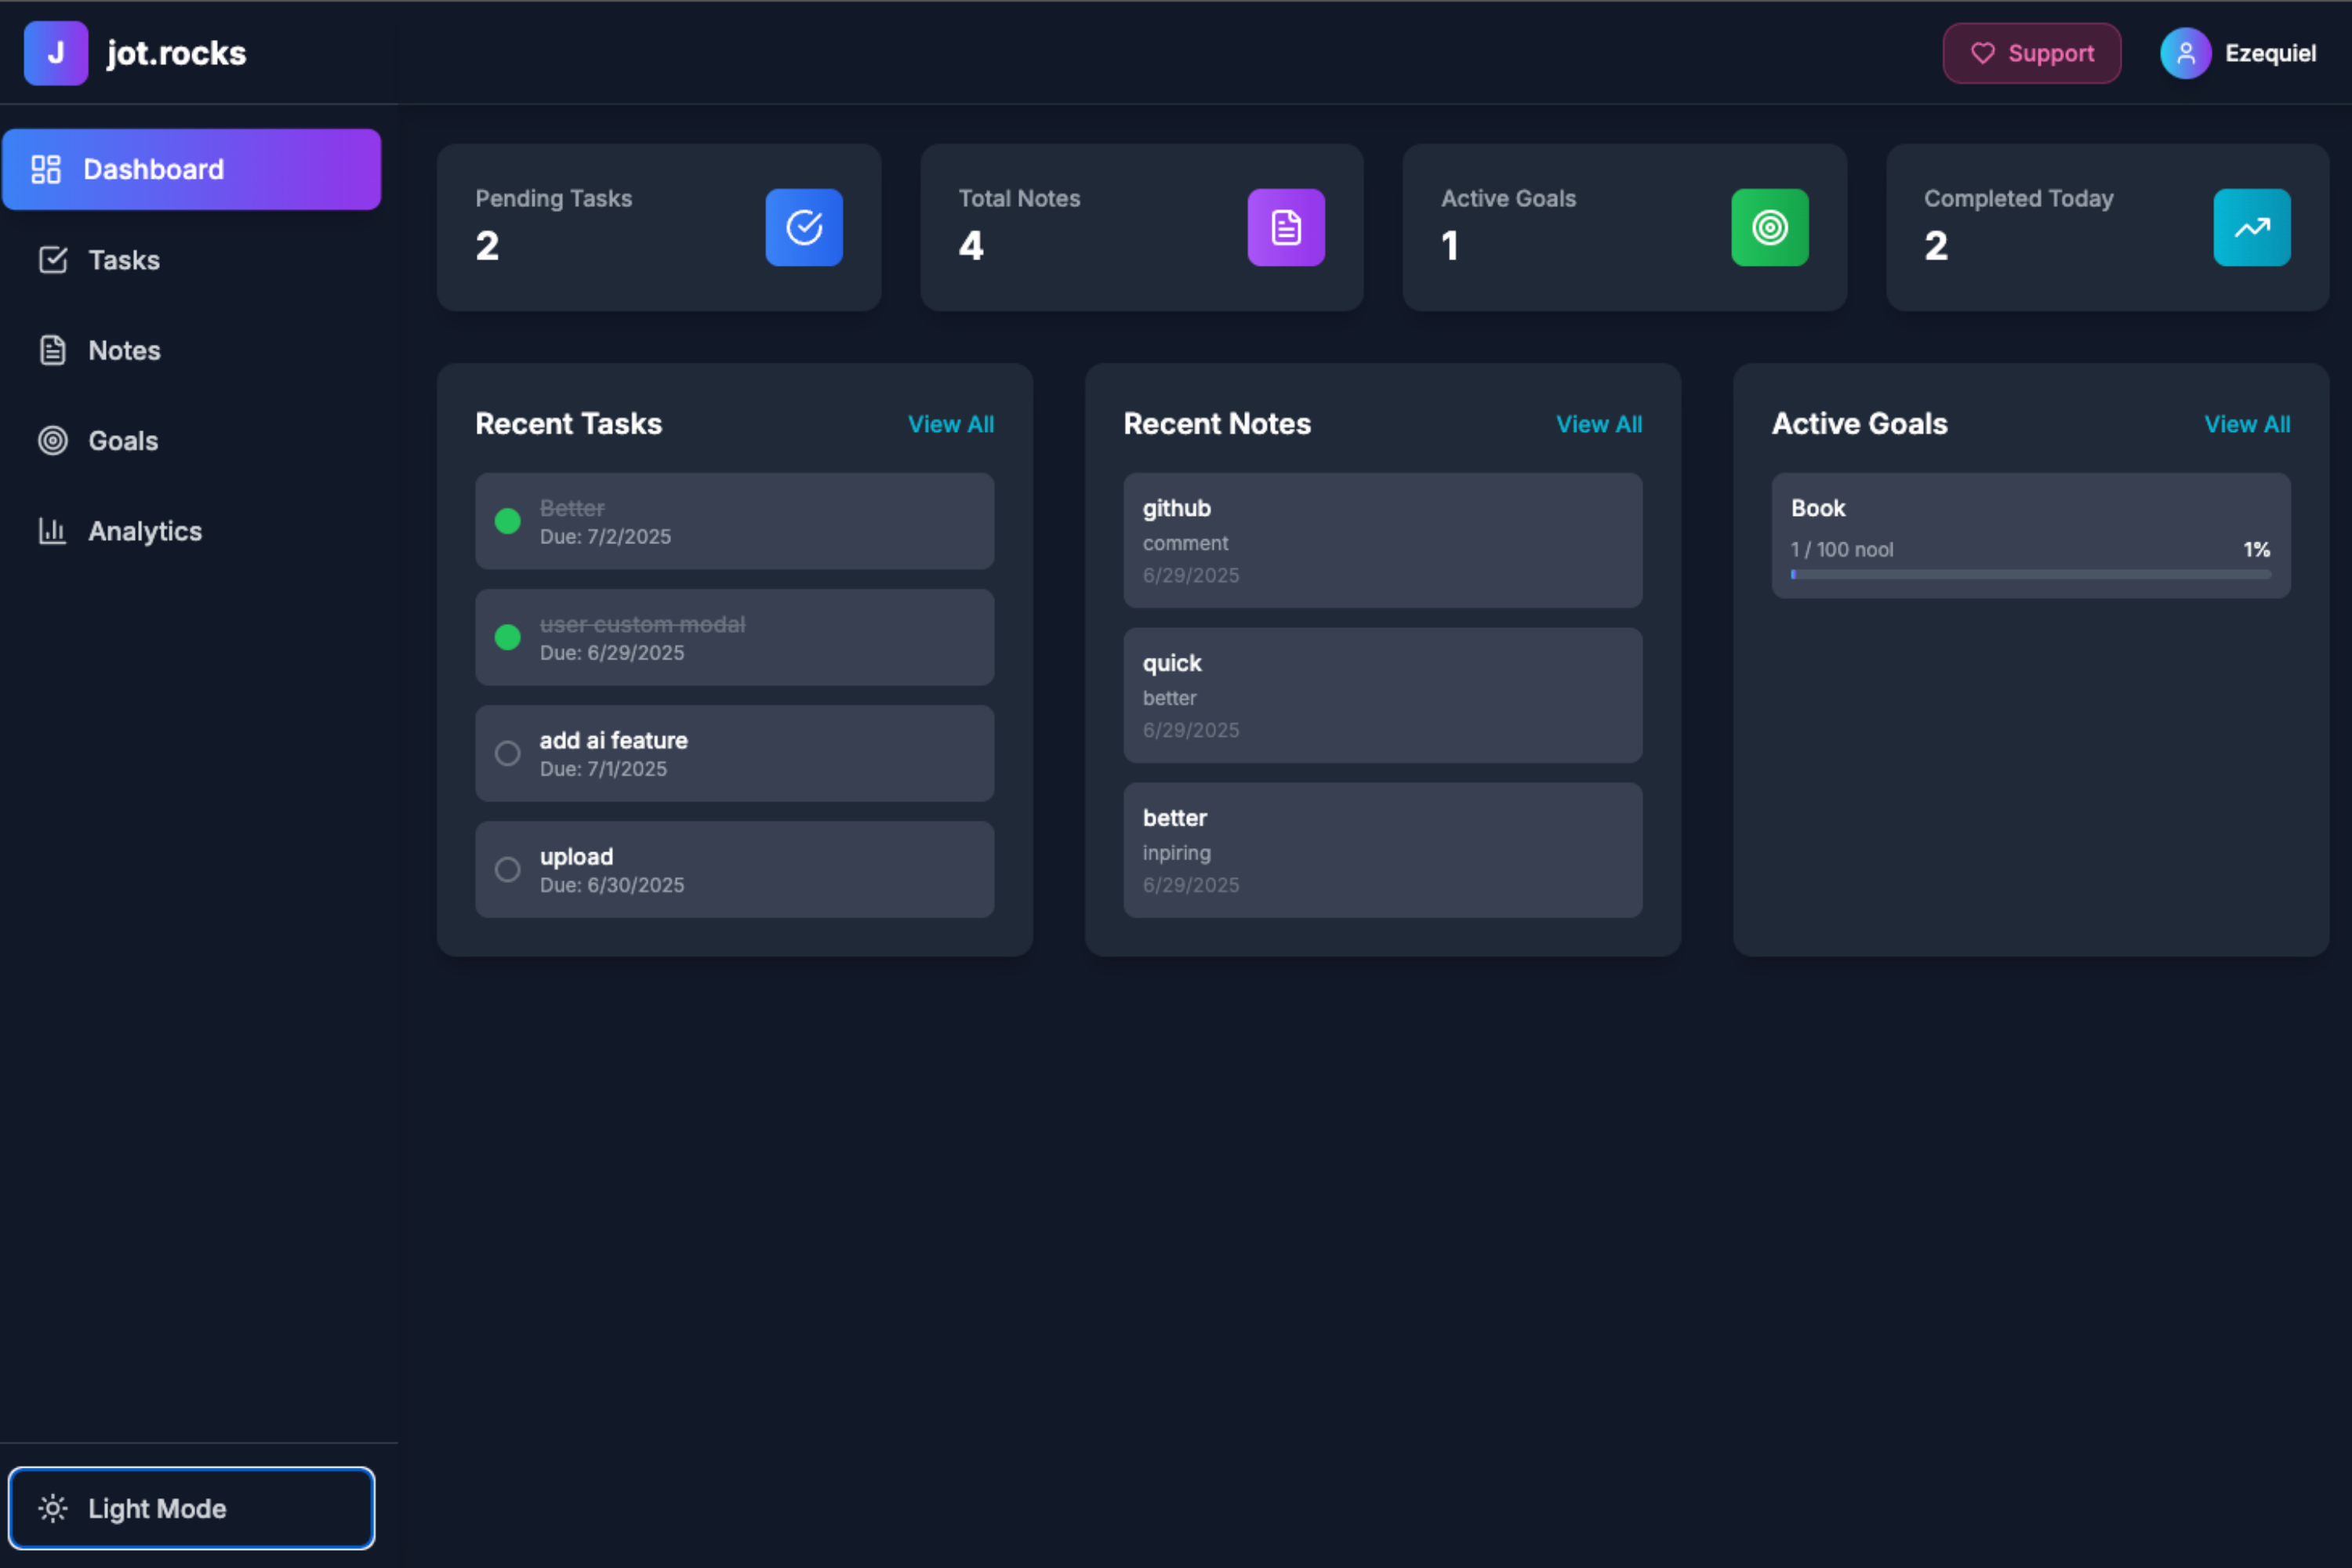Image resolution: width=2352 pixels, height=1568 pixels.
Task: Select Goals in the sidebar navigation
Action: (x=122, y=441)
